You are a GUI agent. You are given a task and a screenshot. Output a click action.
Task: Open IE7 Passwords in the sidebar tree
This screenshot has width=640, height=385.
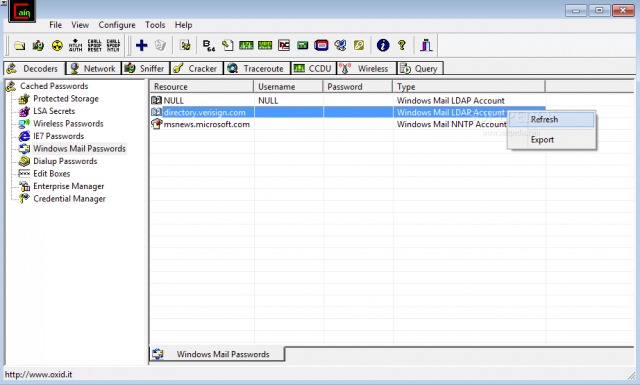(58, 136)
